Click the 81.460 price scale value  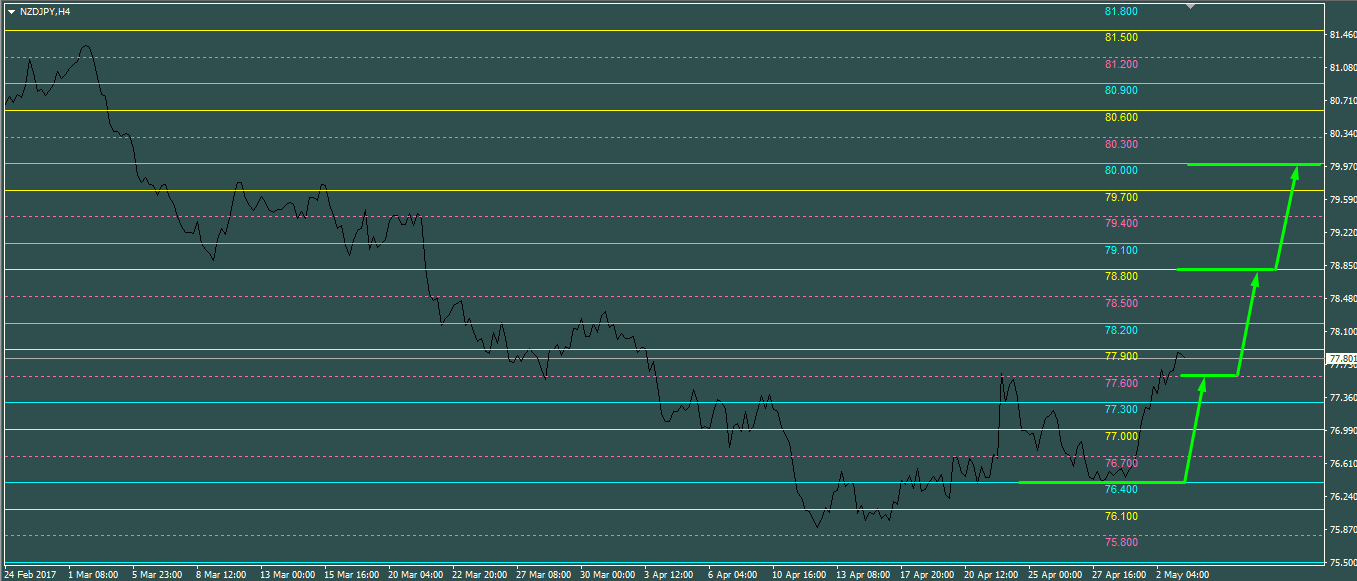pos(1342,35)
